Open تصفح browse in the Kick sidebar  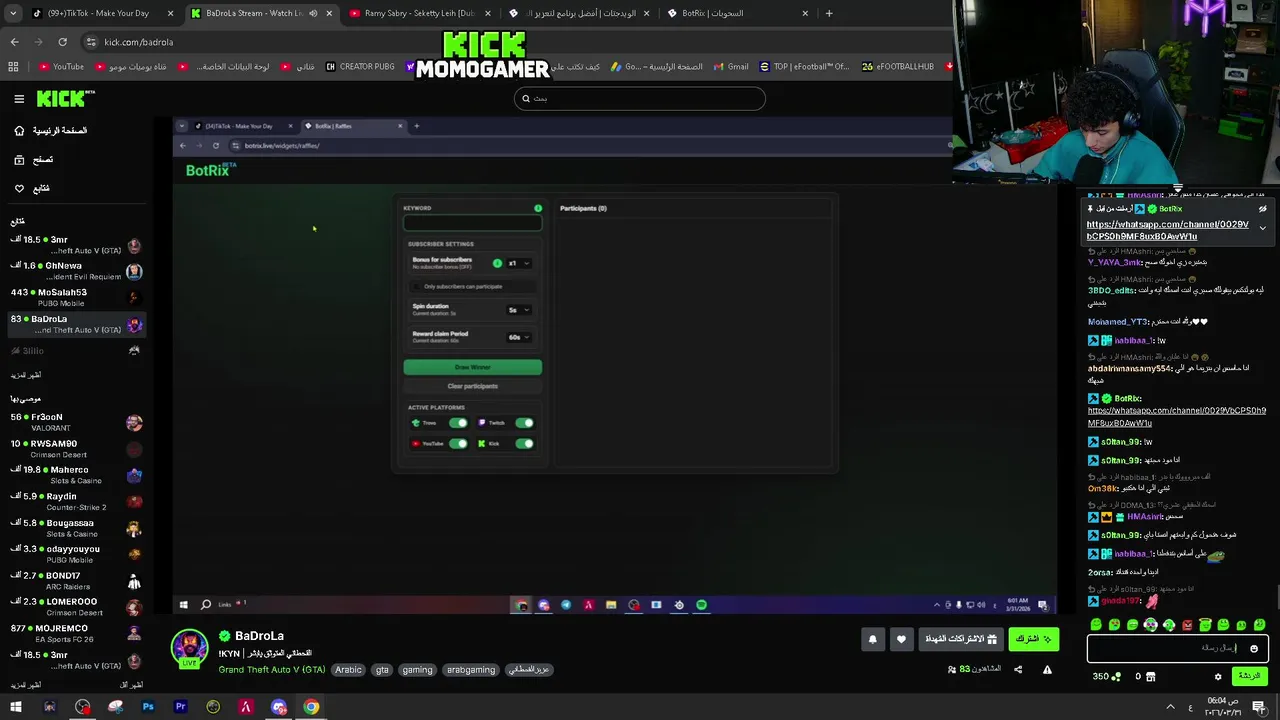tap(34, 160)
